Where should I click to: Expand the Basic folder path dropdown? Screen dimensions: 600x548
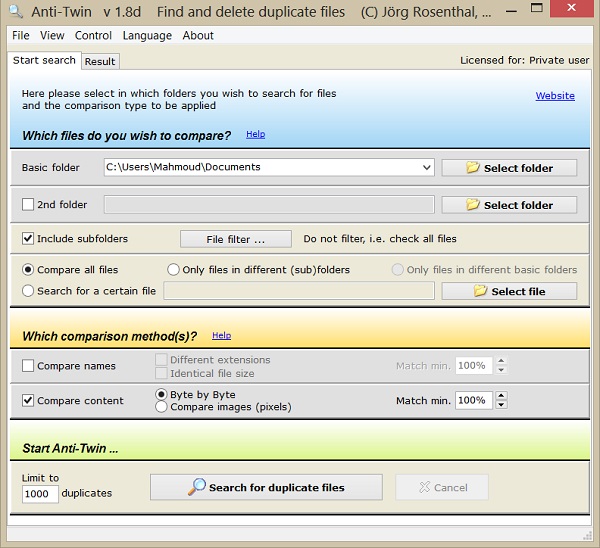[x=426, y=167]
